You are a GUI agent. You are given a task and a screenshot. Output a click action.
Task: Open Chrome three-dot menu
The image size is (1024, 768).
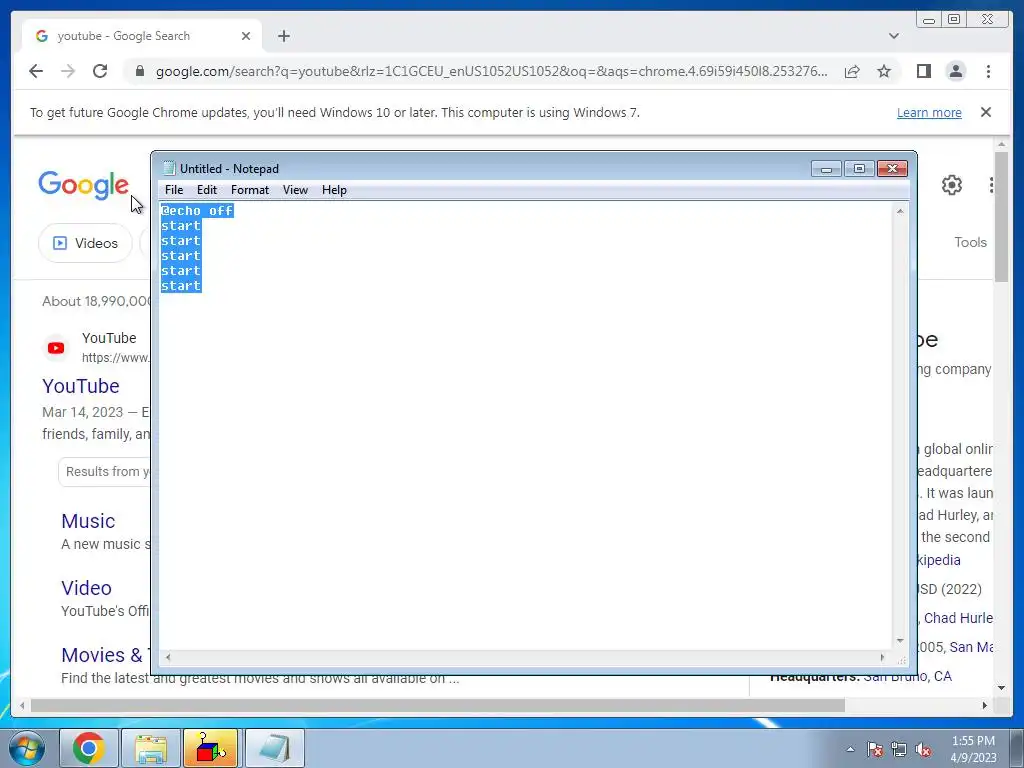(x=988, y=71)
